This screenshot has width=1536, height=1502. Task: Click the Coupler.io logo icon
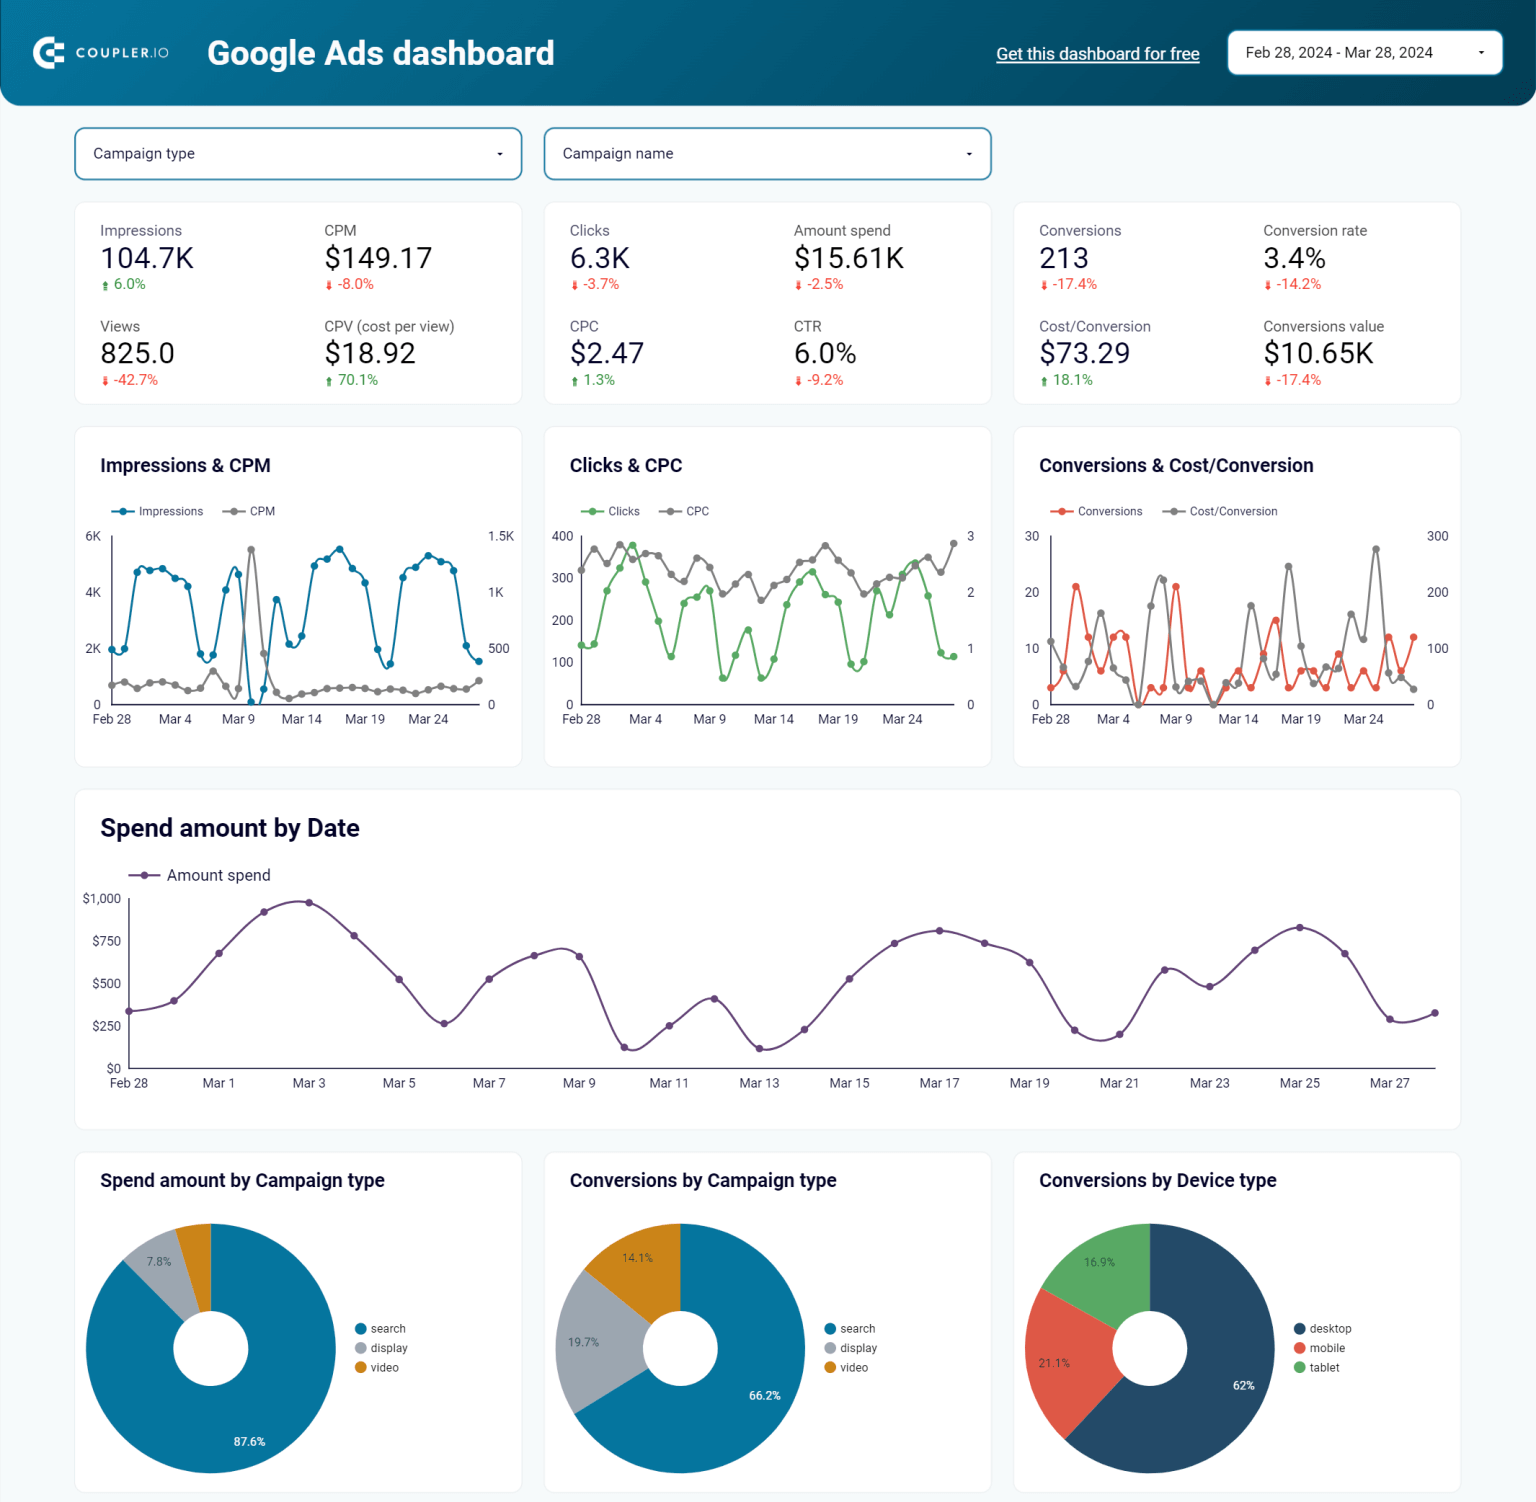49,53
